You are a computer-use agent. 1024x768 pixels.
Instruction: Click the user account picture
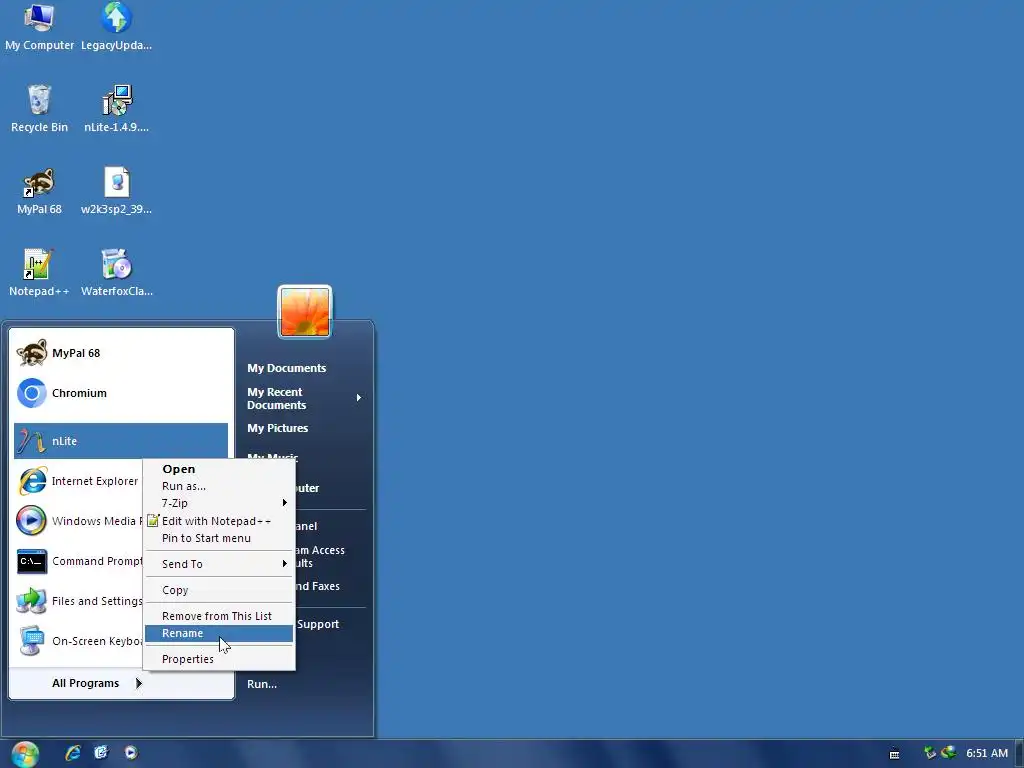click(305, 312)
